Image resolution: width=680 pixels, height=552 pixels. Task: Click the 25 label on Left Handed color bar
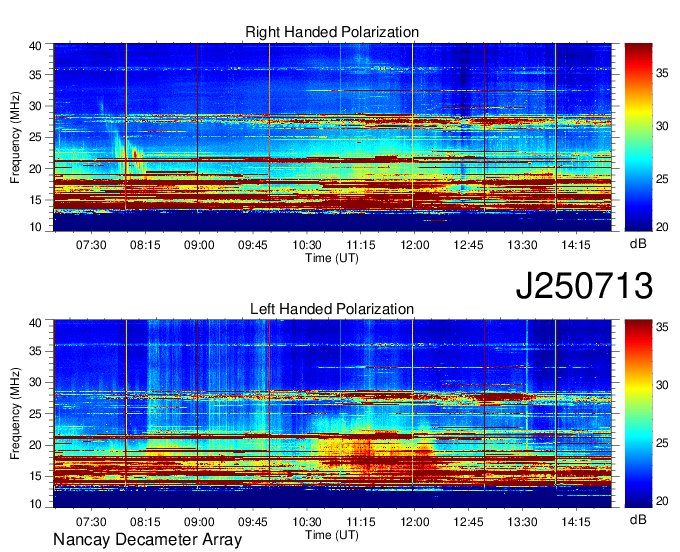(x=662, y=443)
